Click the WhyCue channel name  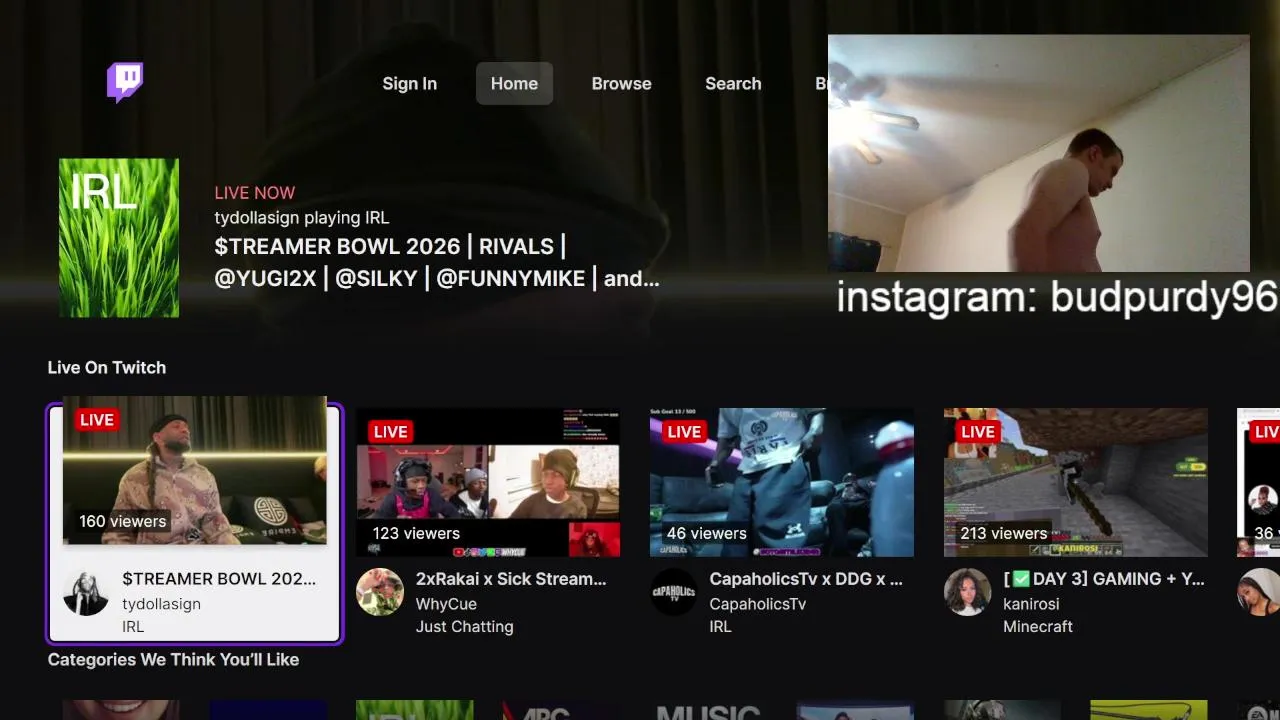446,604
